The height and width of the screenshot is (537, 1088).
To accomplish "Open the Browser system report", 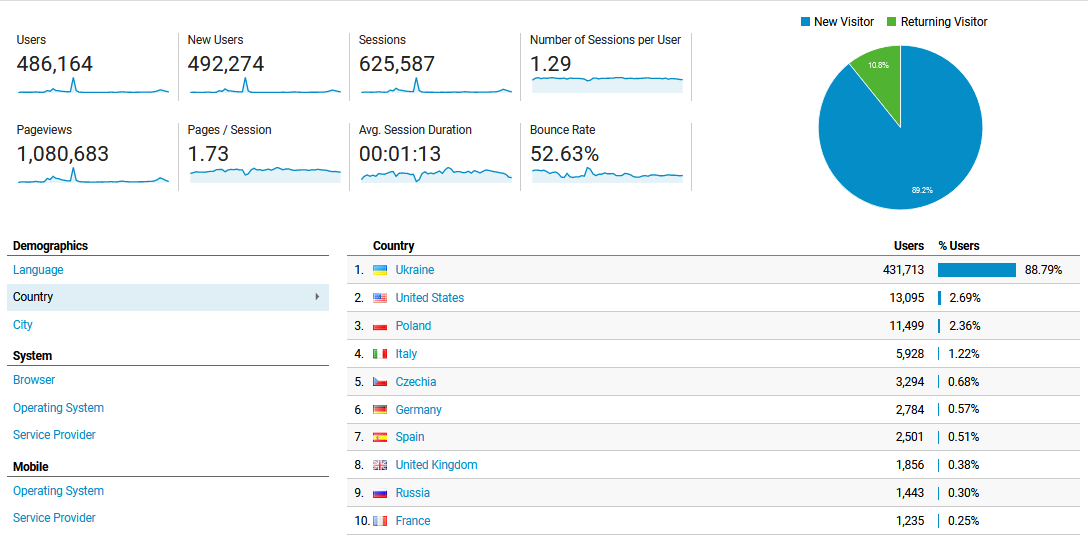I will (x=34, y=380).
